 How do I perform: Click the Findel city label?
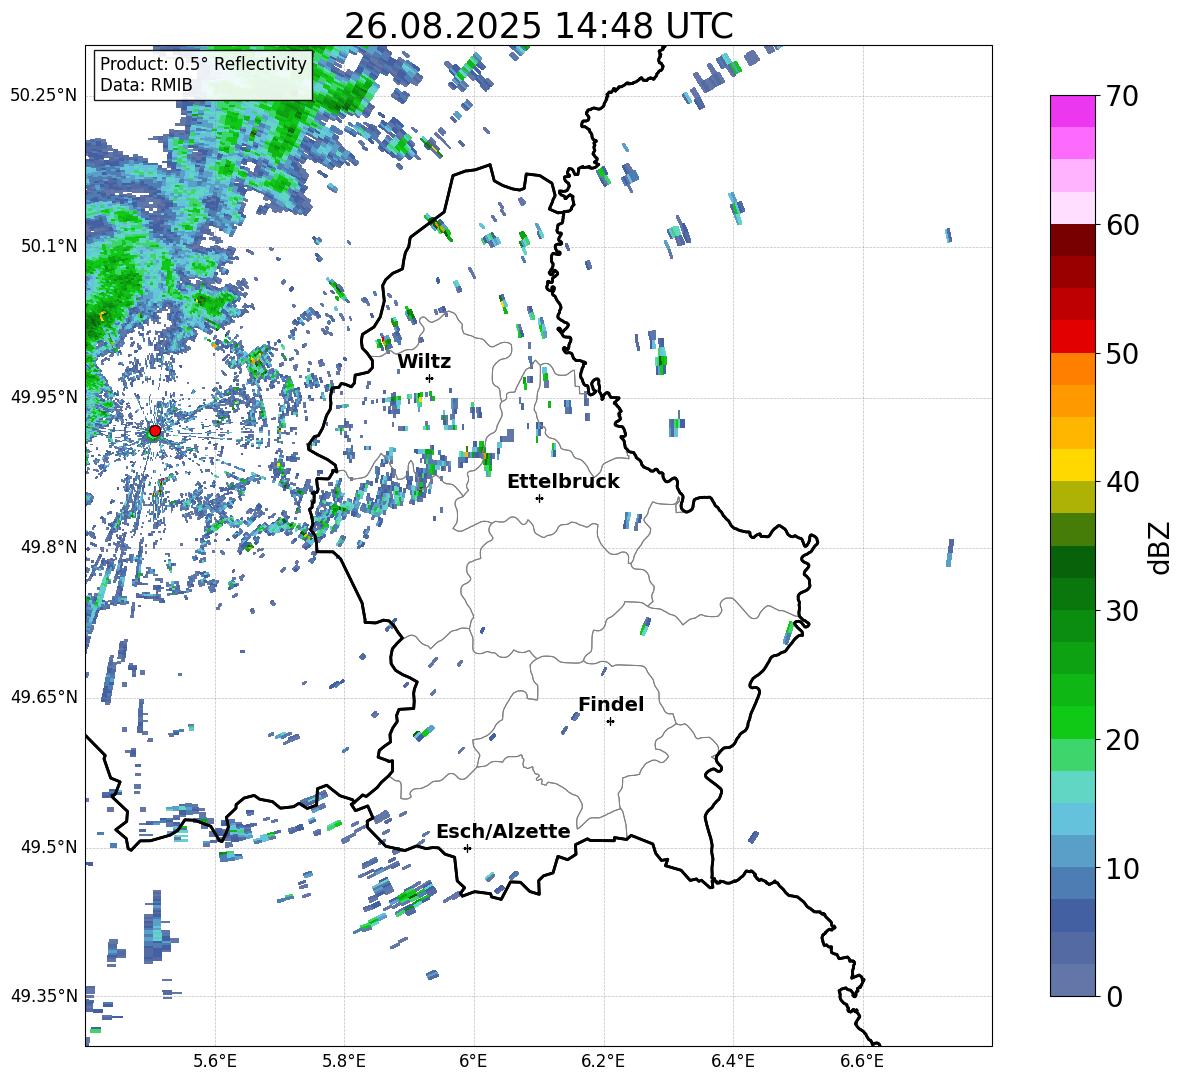(611, 704)
